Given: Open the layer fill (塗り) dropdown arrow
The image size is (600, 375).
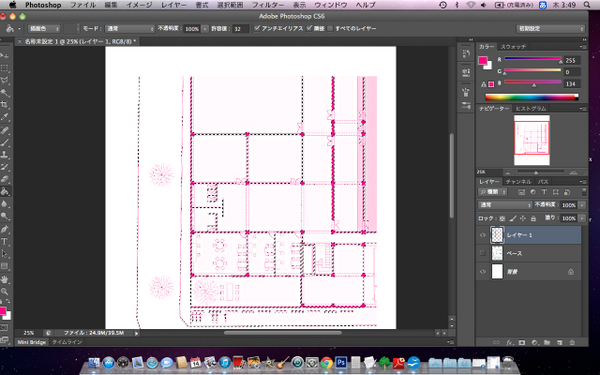Looking at the screenshot, I should (582, 218).
